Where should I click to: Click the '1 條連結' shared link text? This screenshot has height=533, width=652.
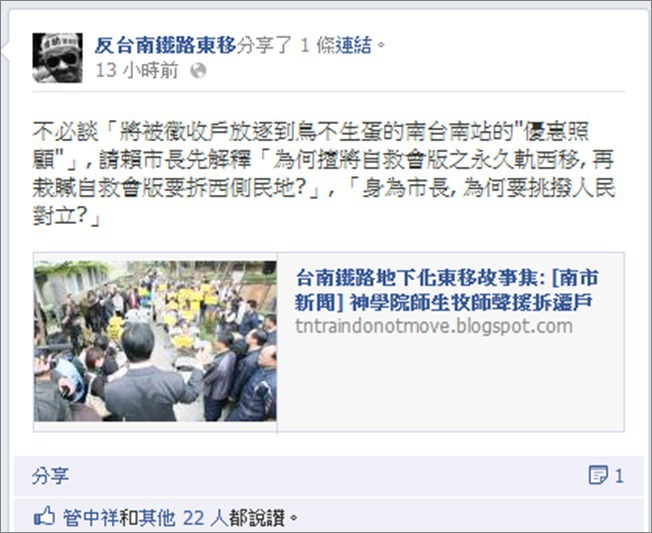point(336,45)
